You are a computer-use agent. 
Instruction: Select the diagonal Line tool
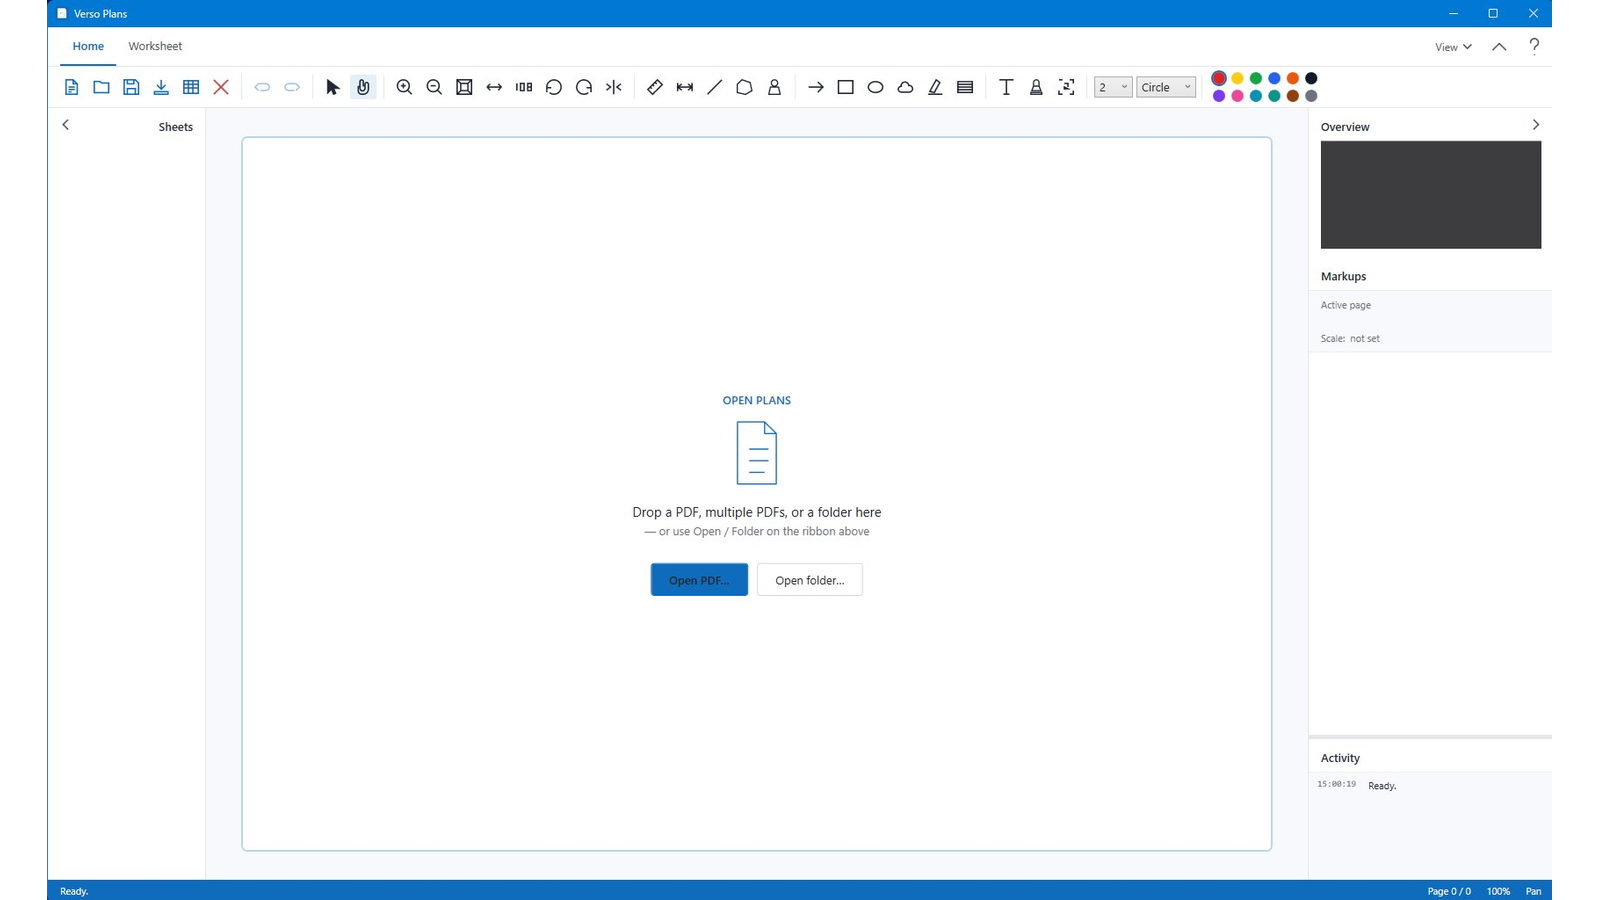point(714,87)
